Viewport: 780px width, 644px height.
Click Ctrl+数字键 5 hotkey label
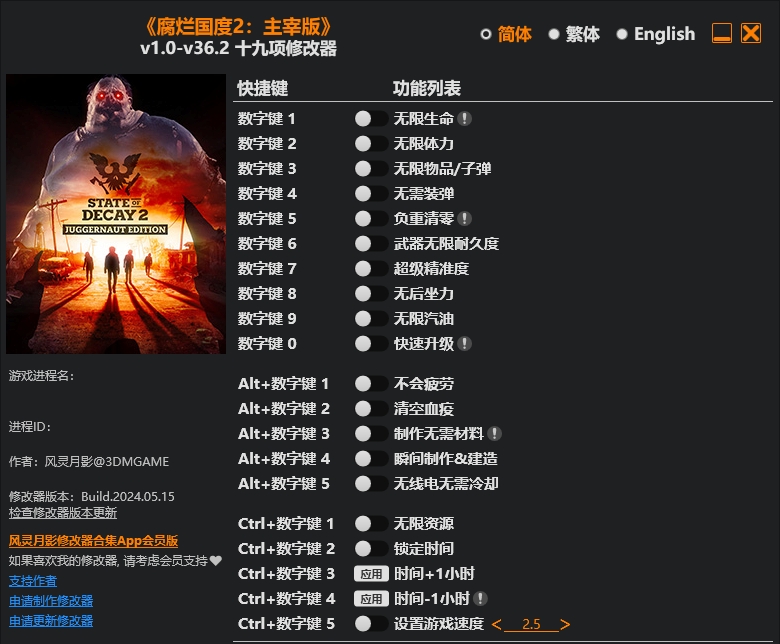pyautogui.click(x=286, y=624)
